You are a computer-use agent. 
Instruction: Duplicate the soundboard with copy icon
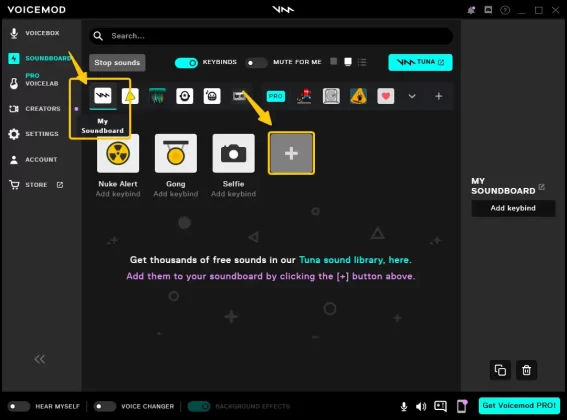[x=500, y=370]
